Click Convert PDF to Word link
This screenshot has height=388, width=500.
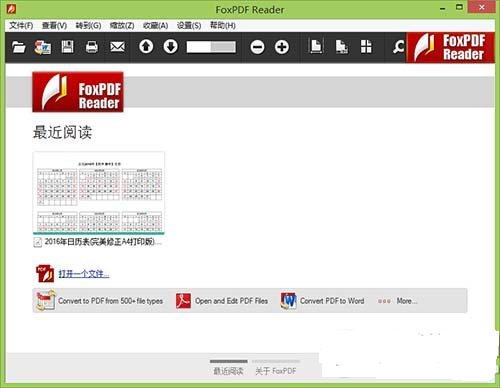[332, 301]
